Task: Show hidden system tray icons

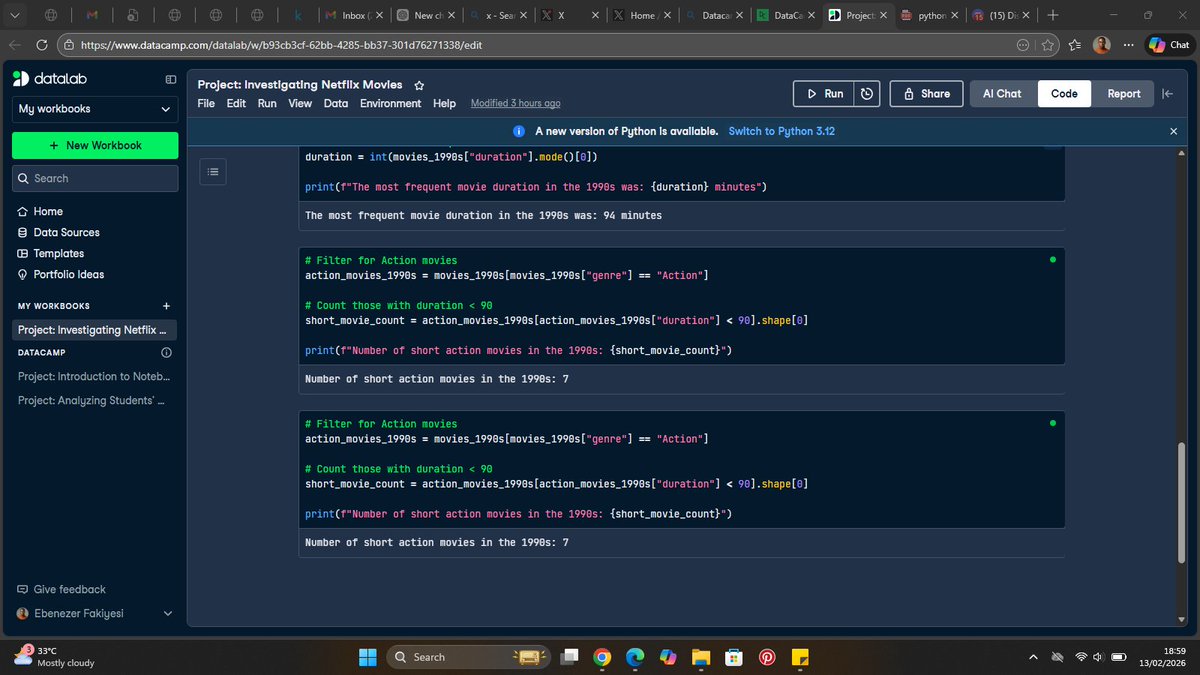Action: (x=1033, y=657)
